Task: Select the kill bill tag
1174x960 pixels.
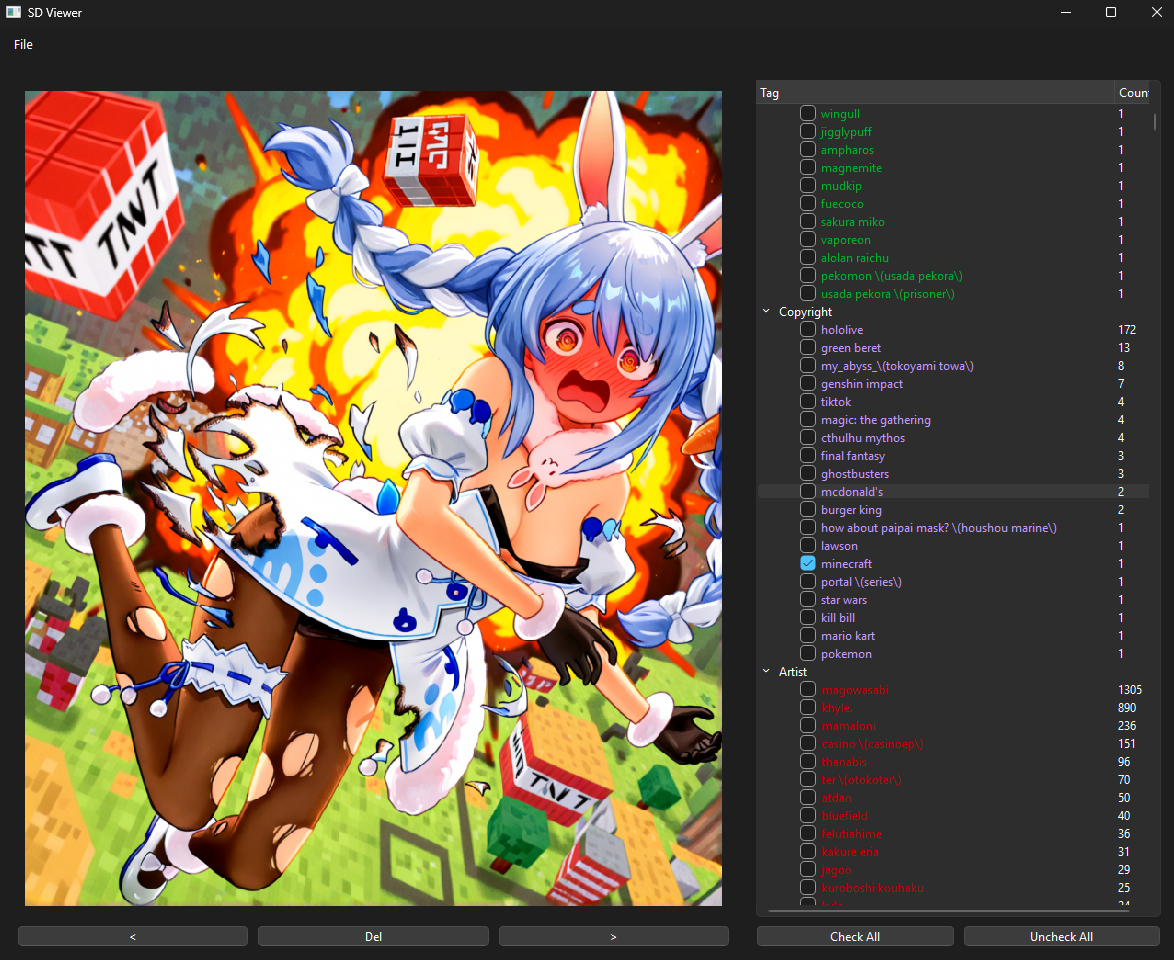Action: pyautogui.click(x=837, y=618)
